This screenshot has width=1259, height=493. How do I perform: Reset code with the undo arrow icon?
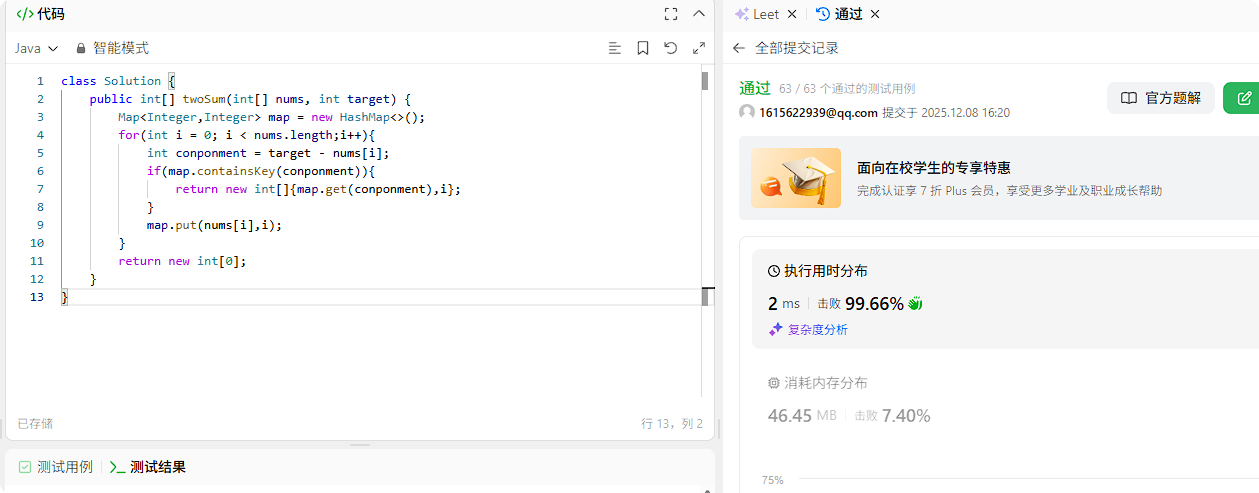tap(671, 48)
